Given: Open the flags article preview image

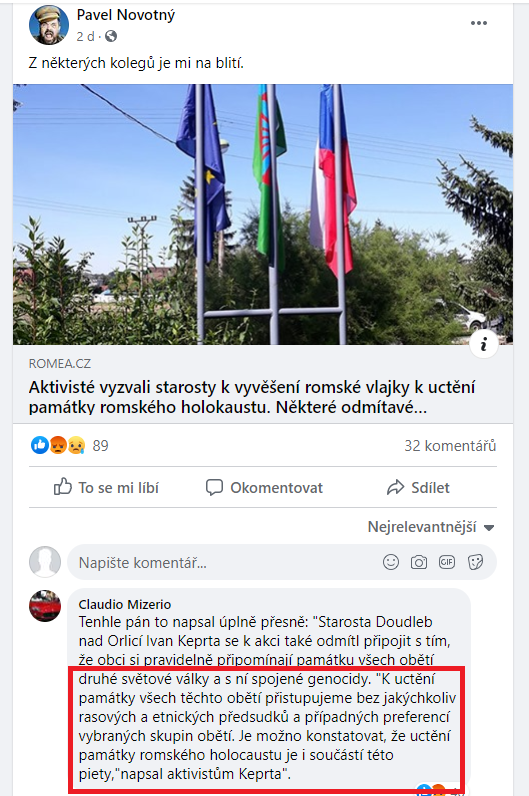Looking at the screenshot, I should (x=263, y=214).
